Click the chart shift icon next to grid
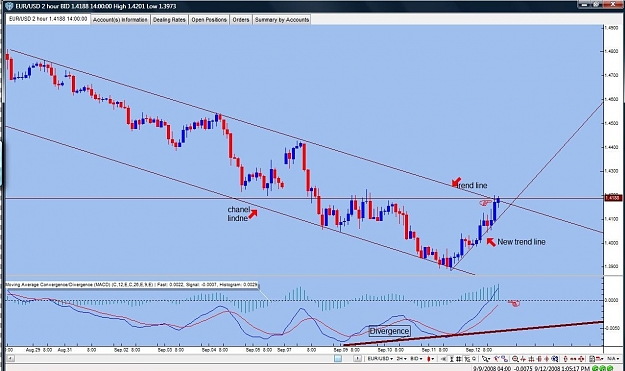The height and width of the screenshot is (371, 625). tap(467, 359)
